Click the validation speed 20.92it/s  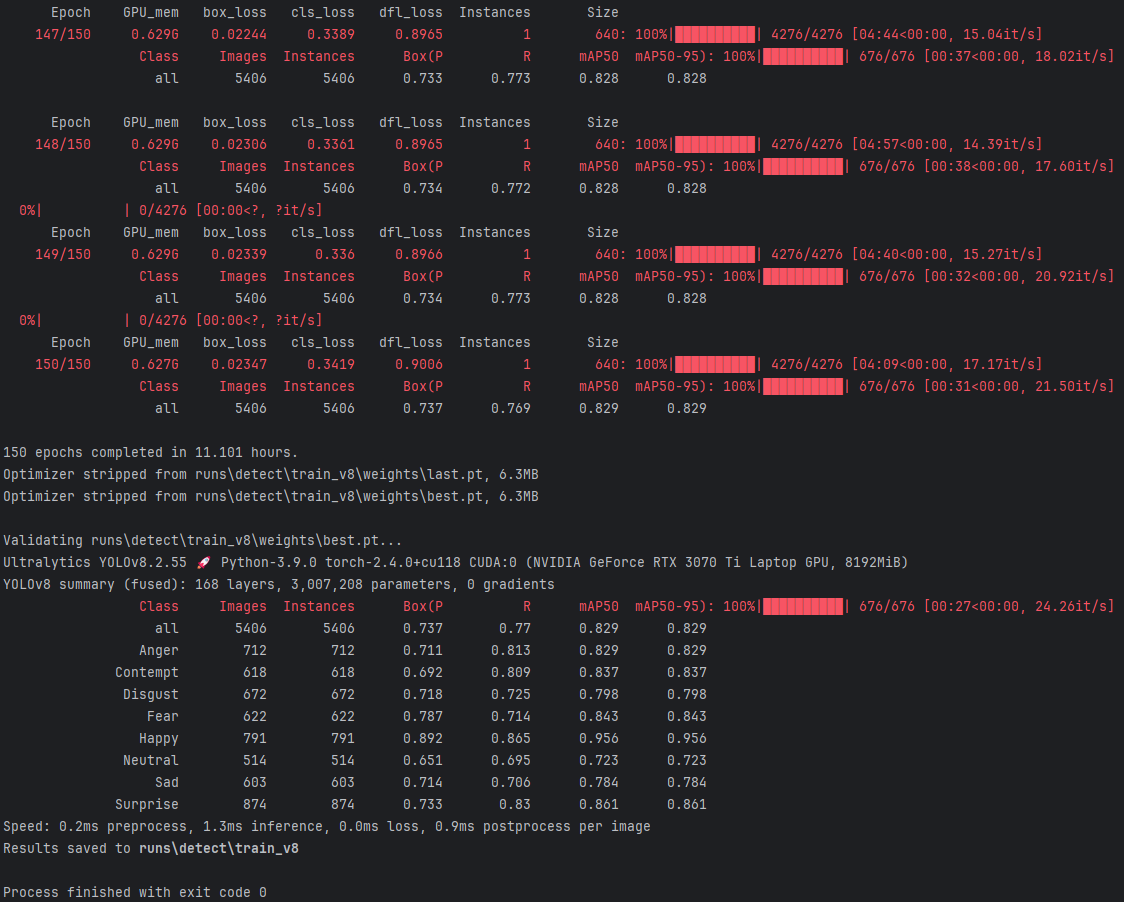(1071, 276)
